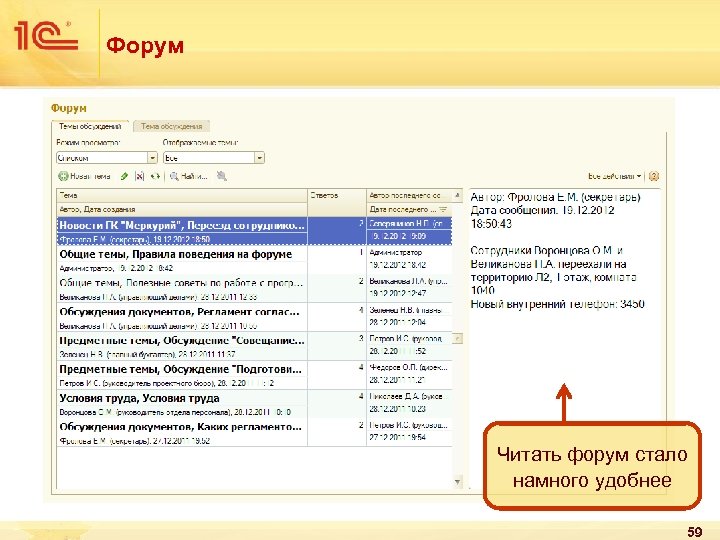This screenshot has height=540, width=720.
Task: Click the list scrollbar up arrow
Action: click(x=457, y=195)
